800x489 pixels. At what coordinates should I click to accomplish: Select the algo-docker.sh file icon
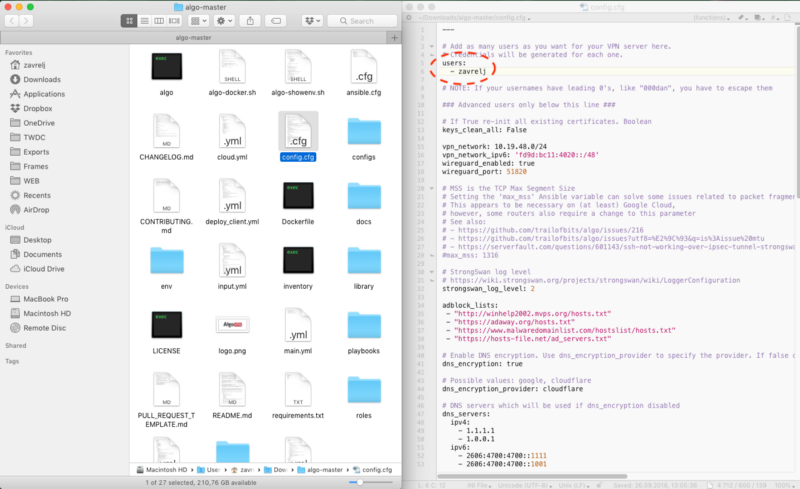click(232, 67)
